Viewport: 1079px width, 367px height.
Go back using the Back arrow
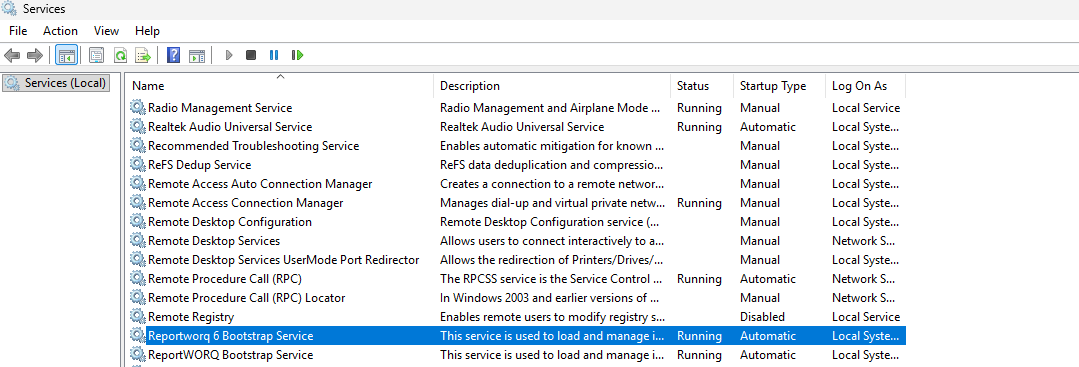(12, 55)
